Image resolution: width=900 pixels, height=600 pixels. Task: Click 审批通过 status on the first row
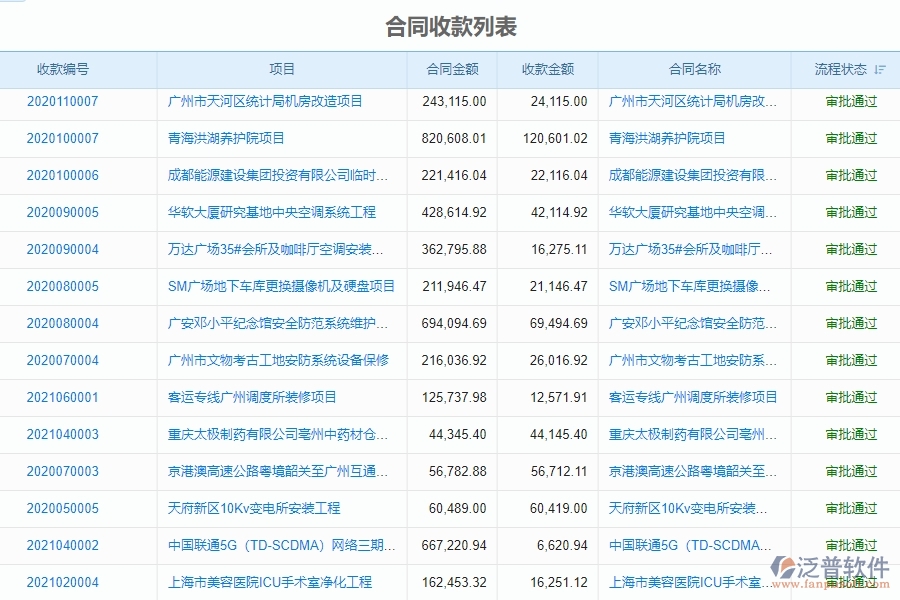coord(849,101)
